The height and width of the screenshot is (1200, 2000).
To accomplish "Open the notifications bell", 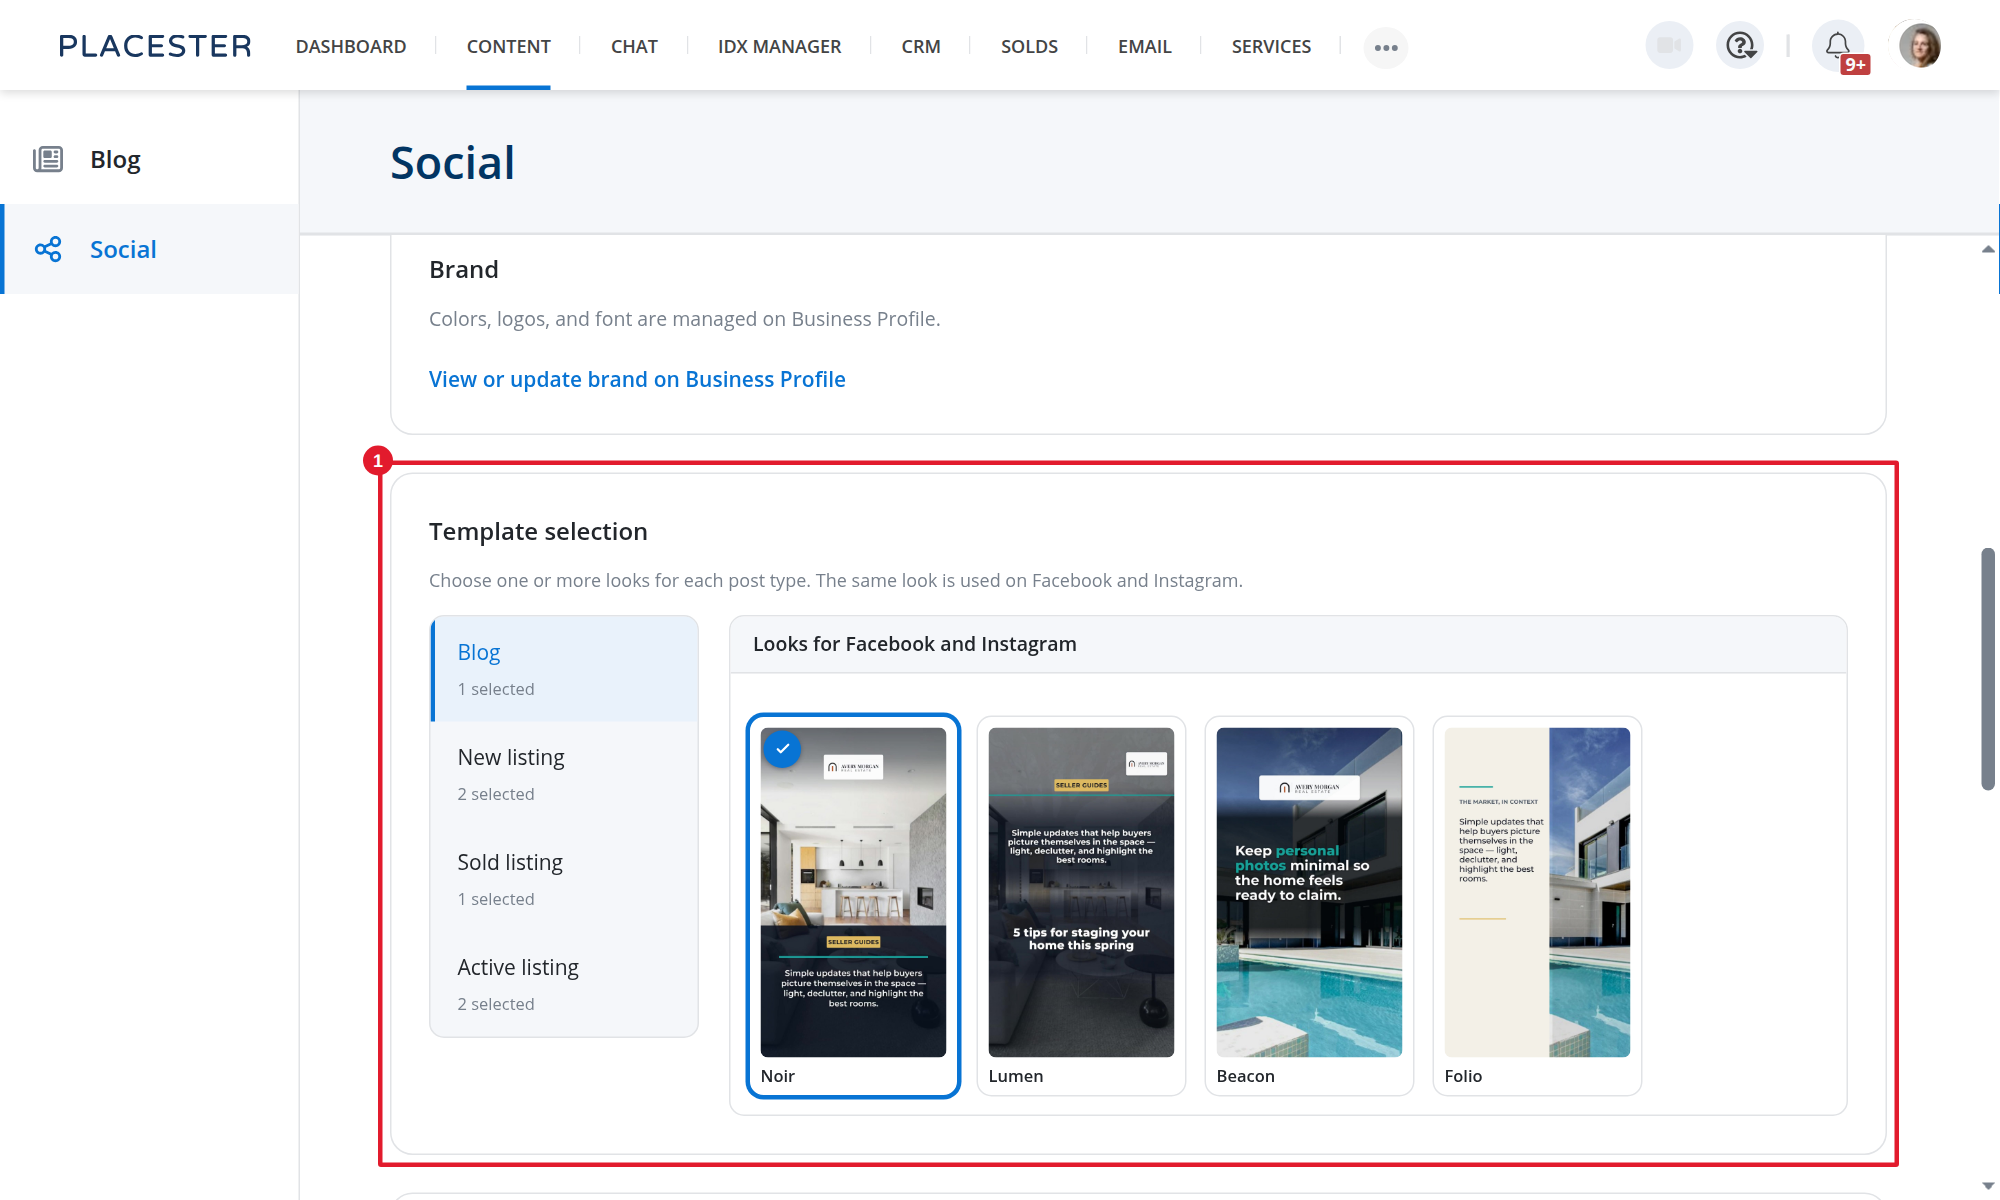I will (x=1838, y=46).
